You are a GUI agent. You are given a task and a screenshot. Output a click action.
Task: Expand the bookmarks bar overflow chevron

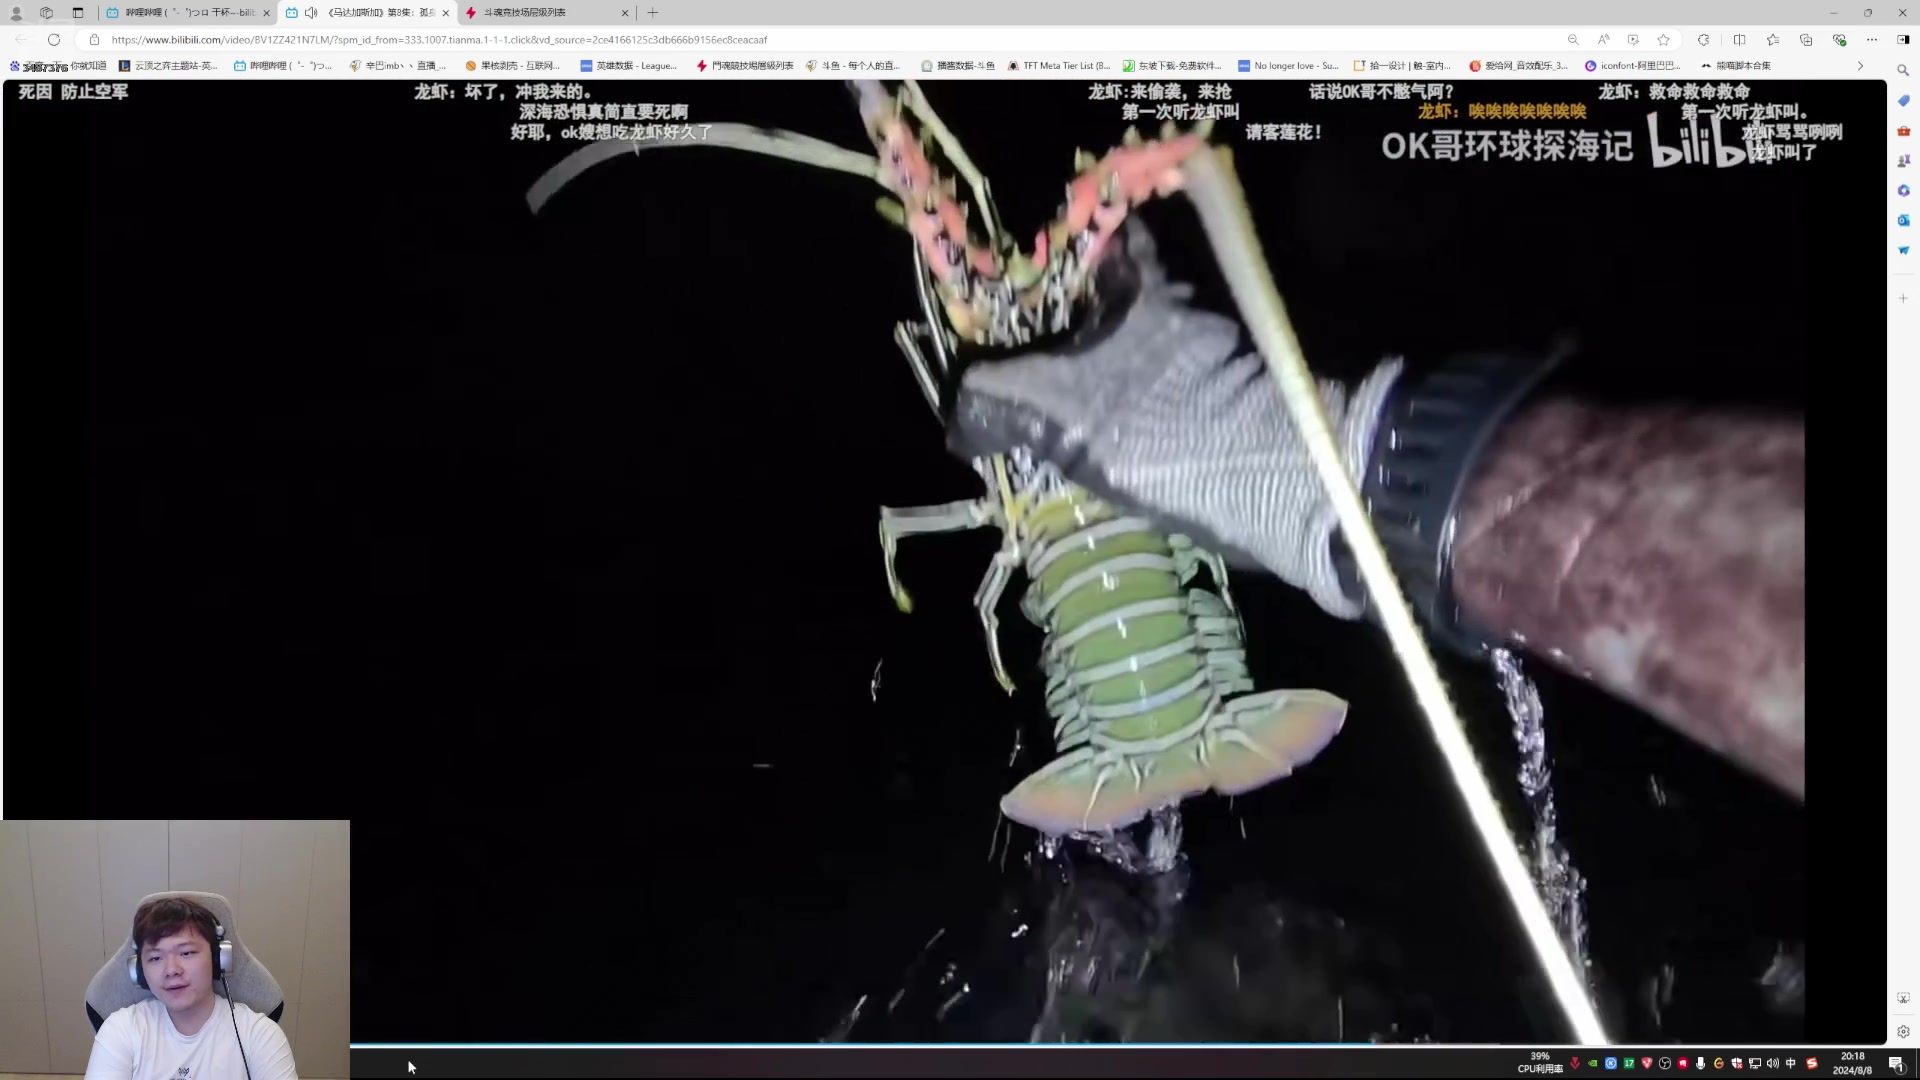(1860, 66)
